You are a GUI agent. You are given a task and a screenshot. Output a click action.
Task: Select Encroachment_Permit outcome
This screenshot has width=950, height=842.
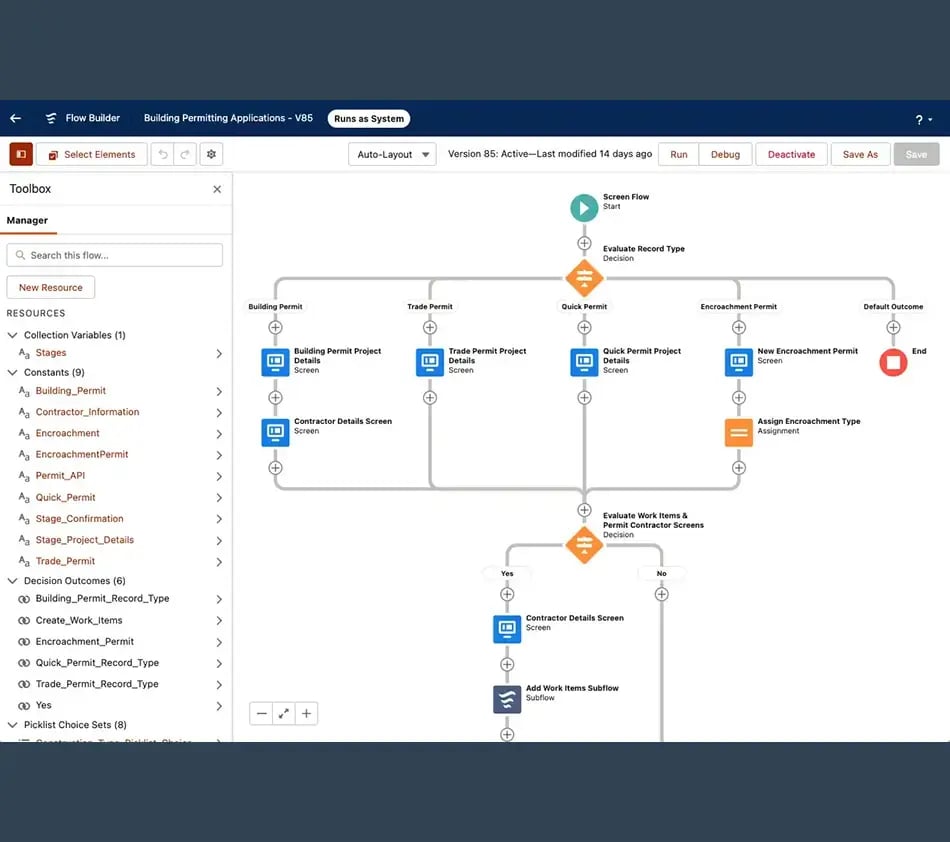point(85,641)
